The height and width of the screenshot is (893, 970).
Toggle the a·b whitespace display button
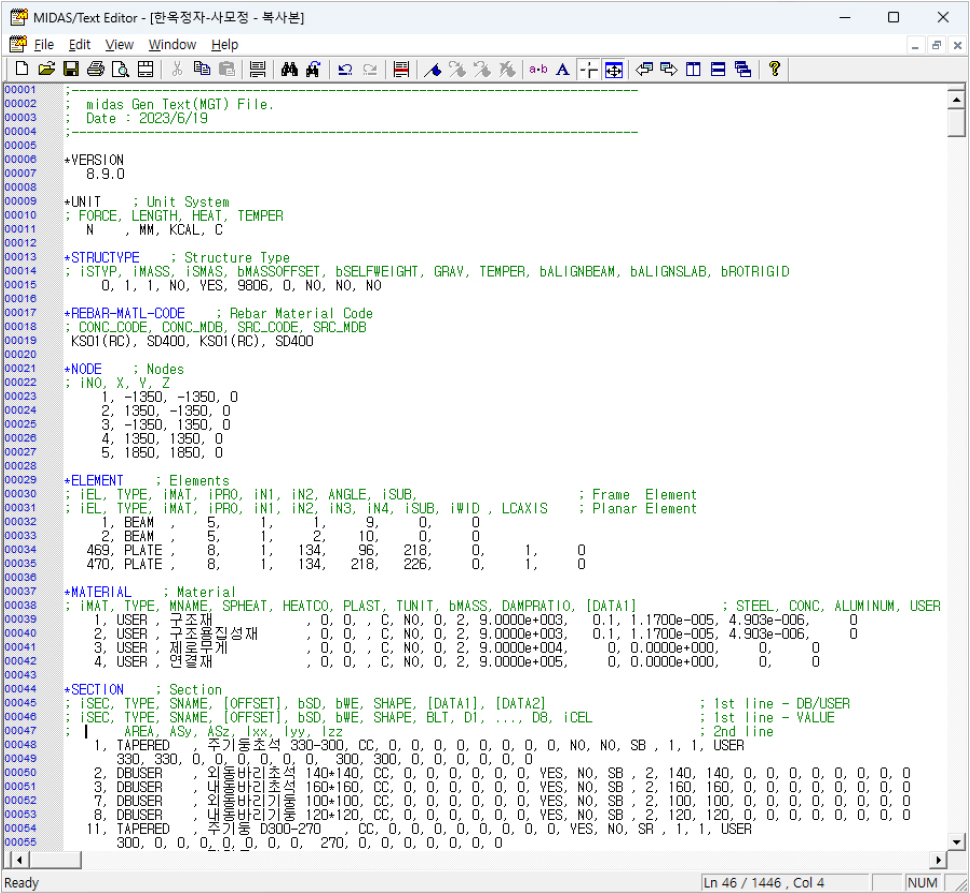tap(538, 69)
